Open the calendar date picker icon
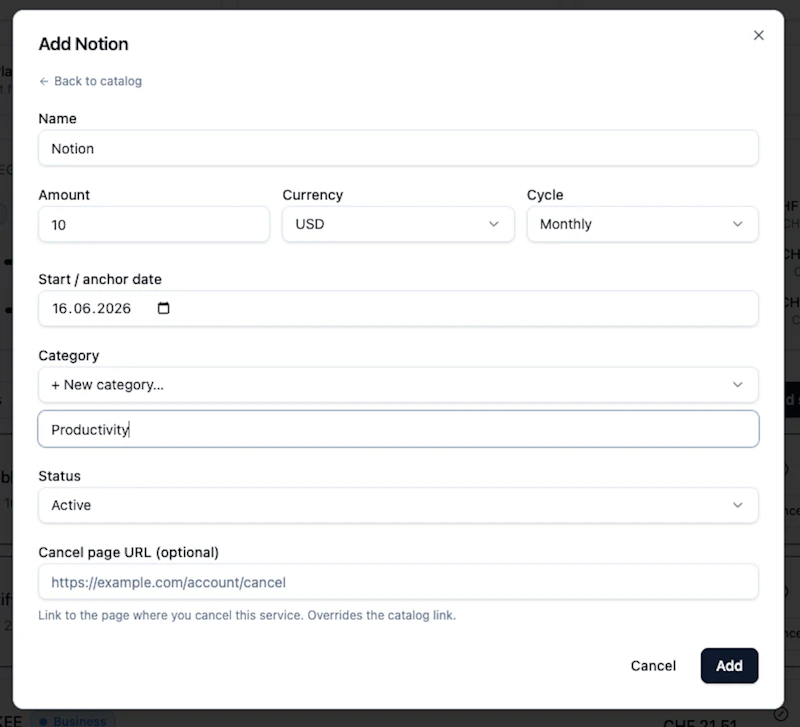 163,308
